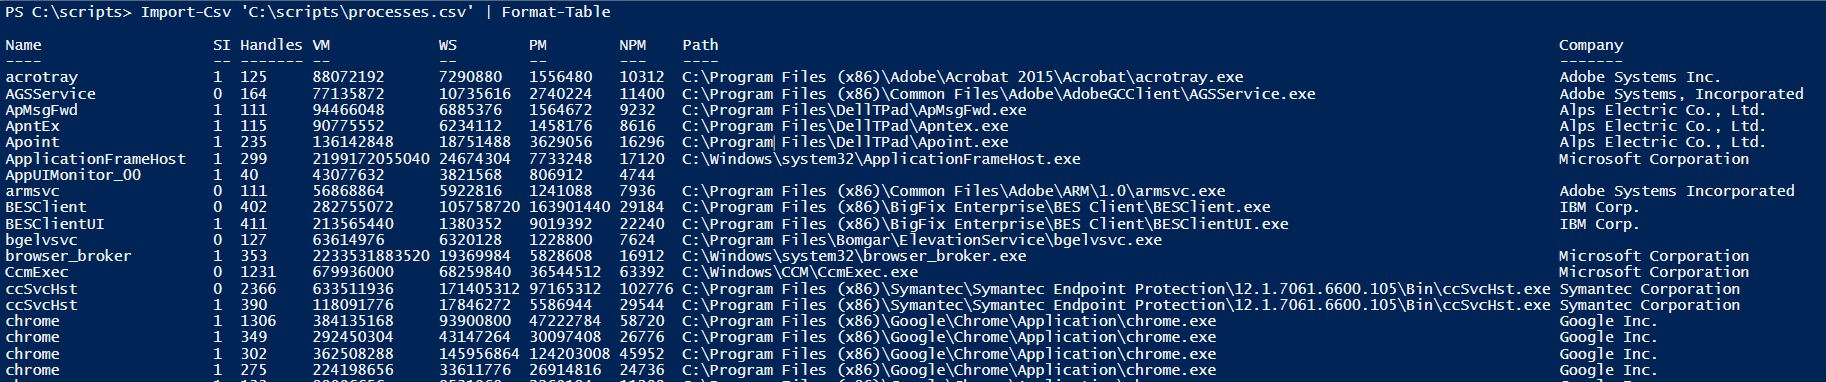
Task: Click the bgelvsvc.exe Bomgar path
Action: pos(922,240)
